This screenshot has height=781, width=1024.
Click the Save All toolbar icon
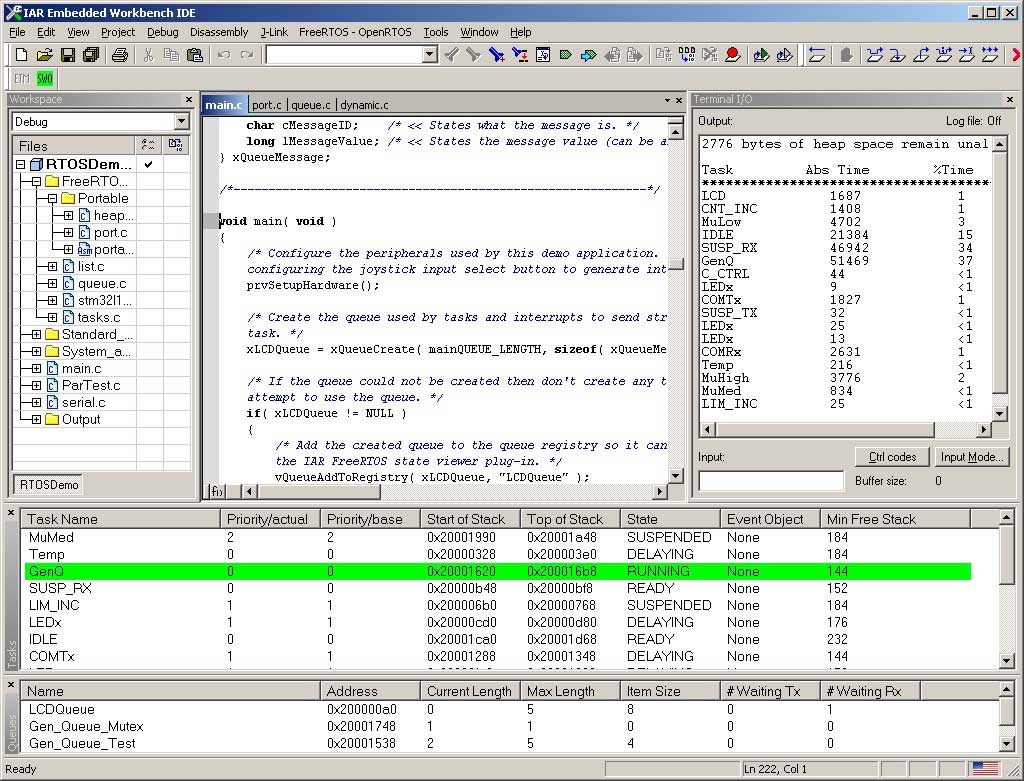click(90, 55)
